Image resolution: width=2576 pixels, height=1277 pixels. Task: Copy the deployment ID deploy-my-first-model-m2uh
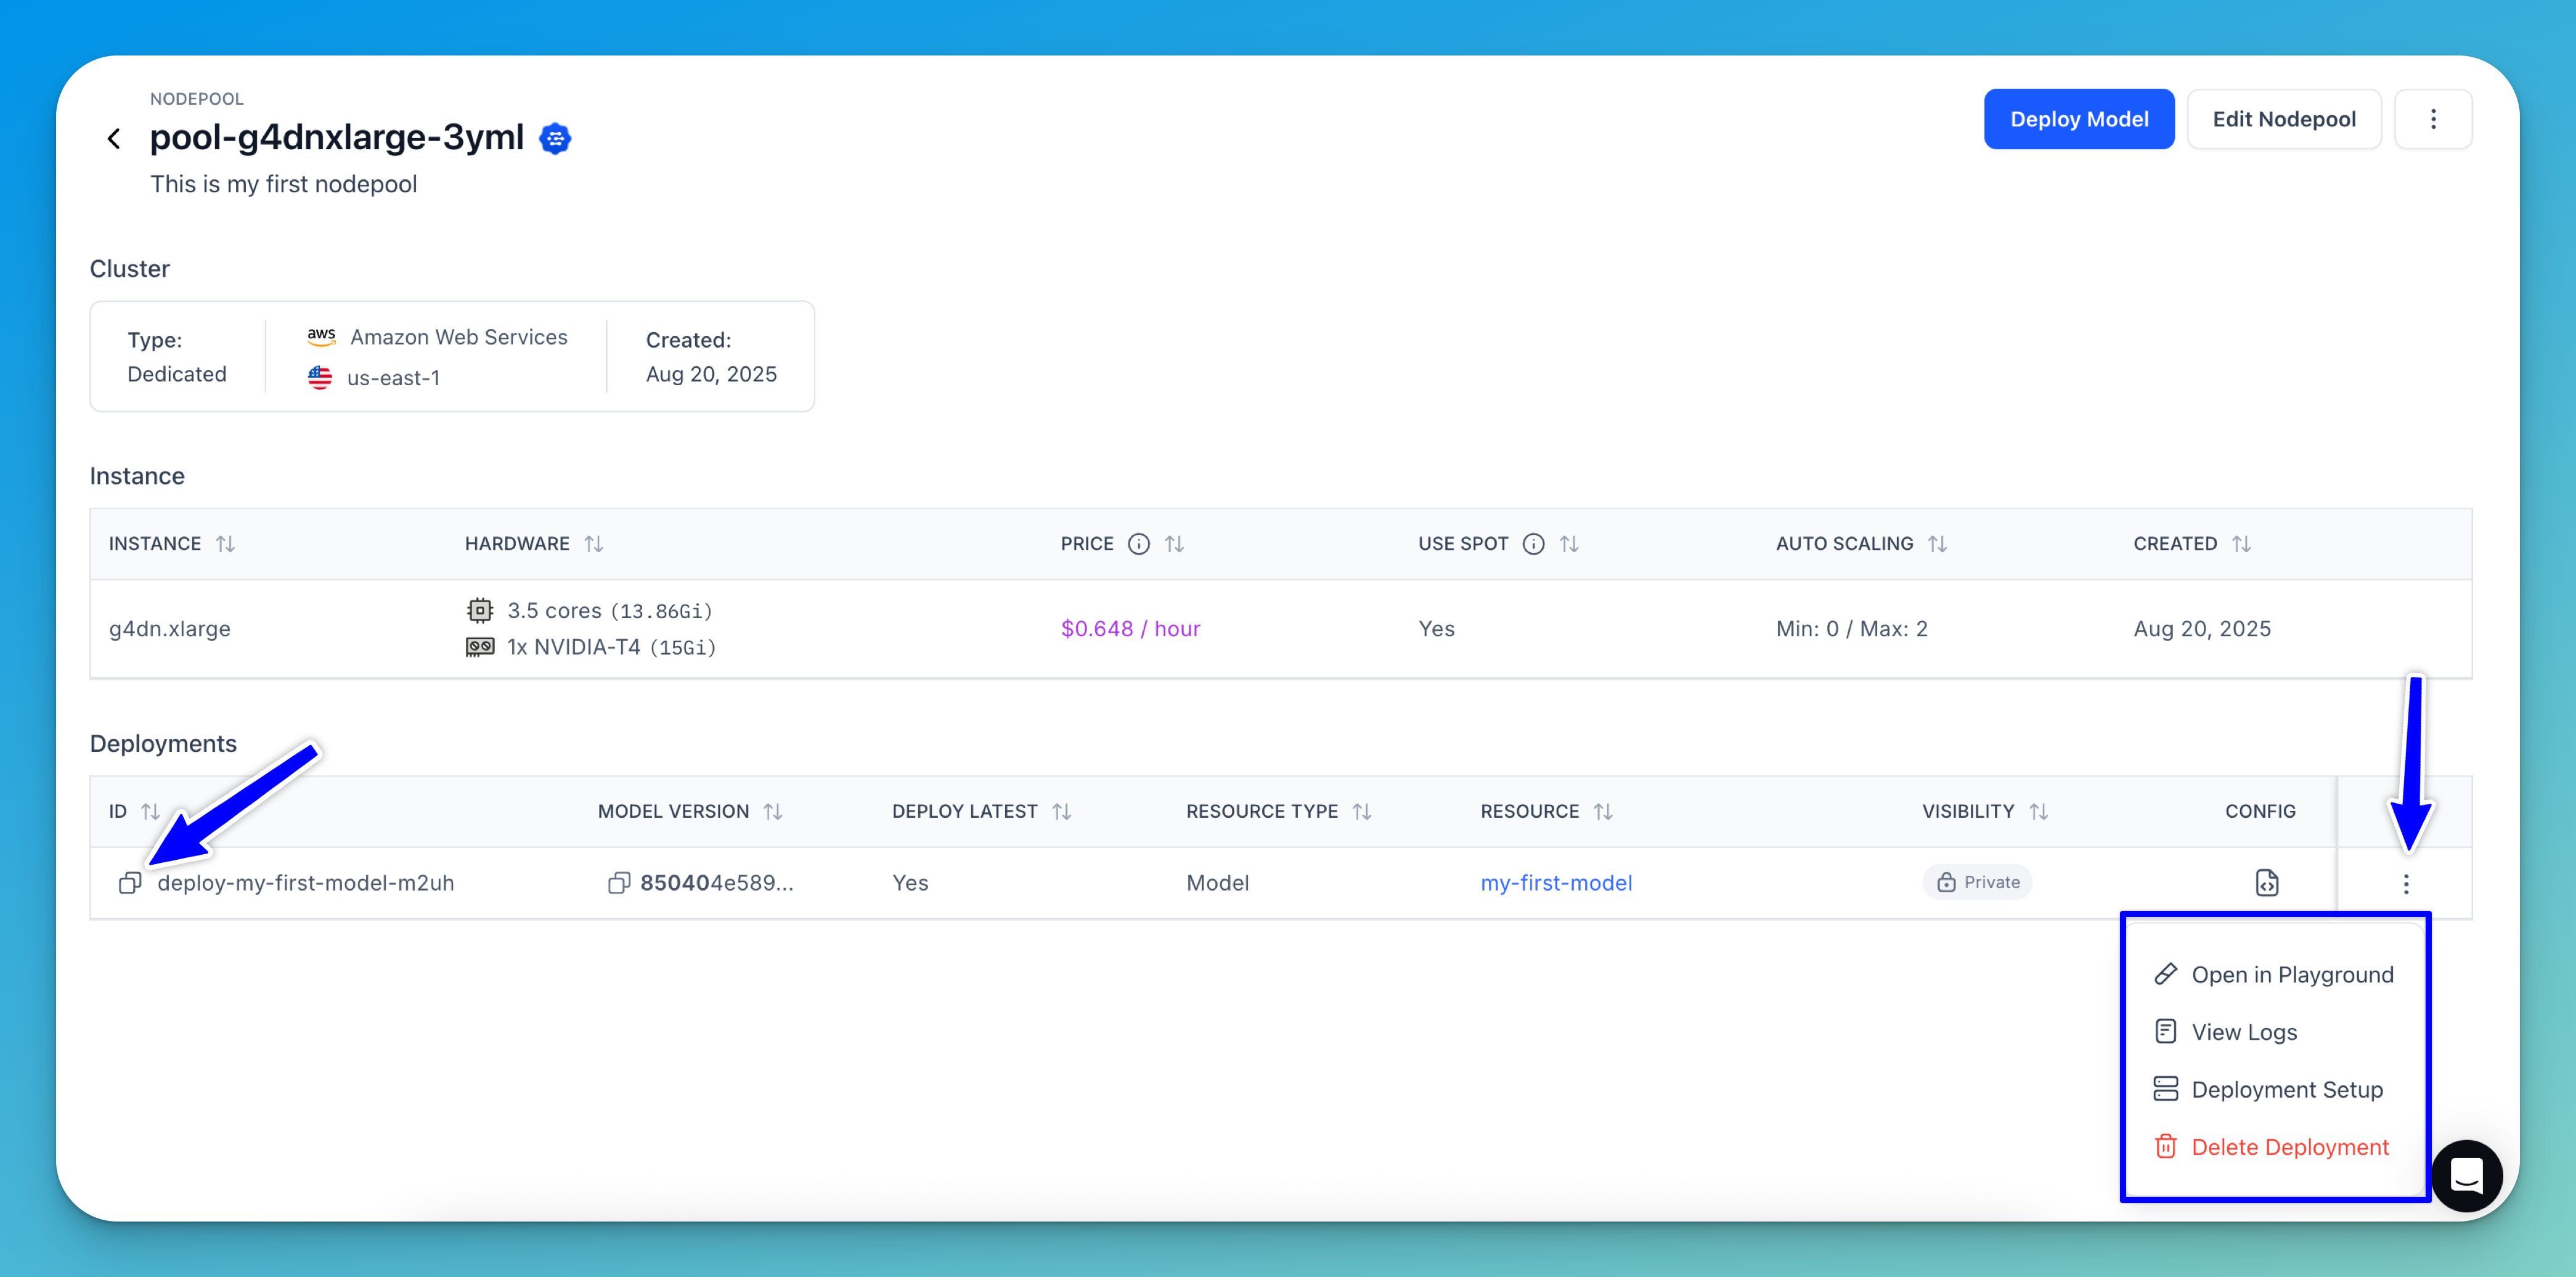point(130,883)
